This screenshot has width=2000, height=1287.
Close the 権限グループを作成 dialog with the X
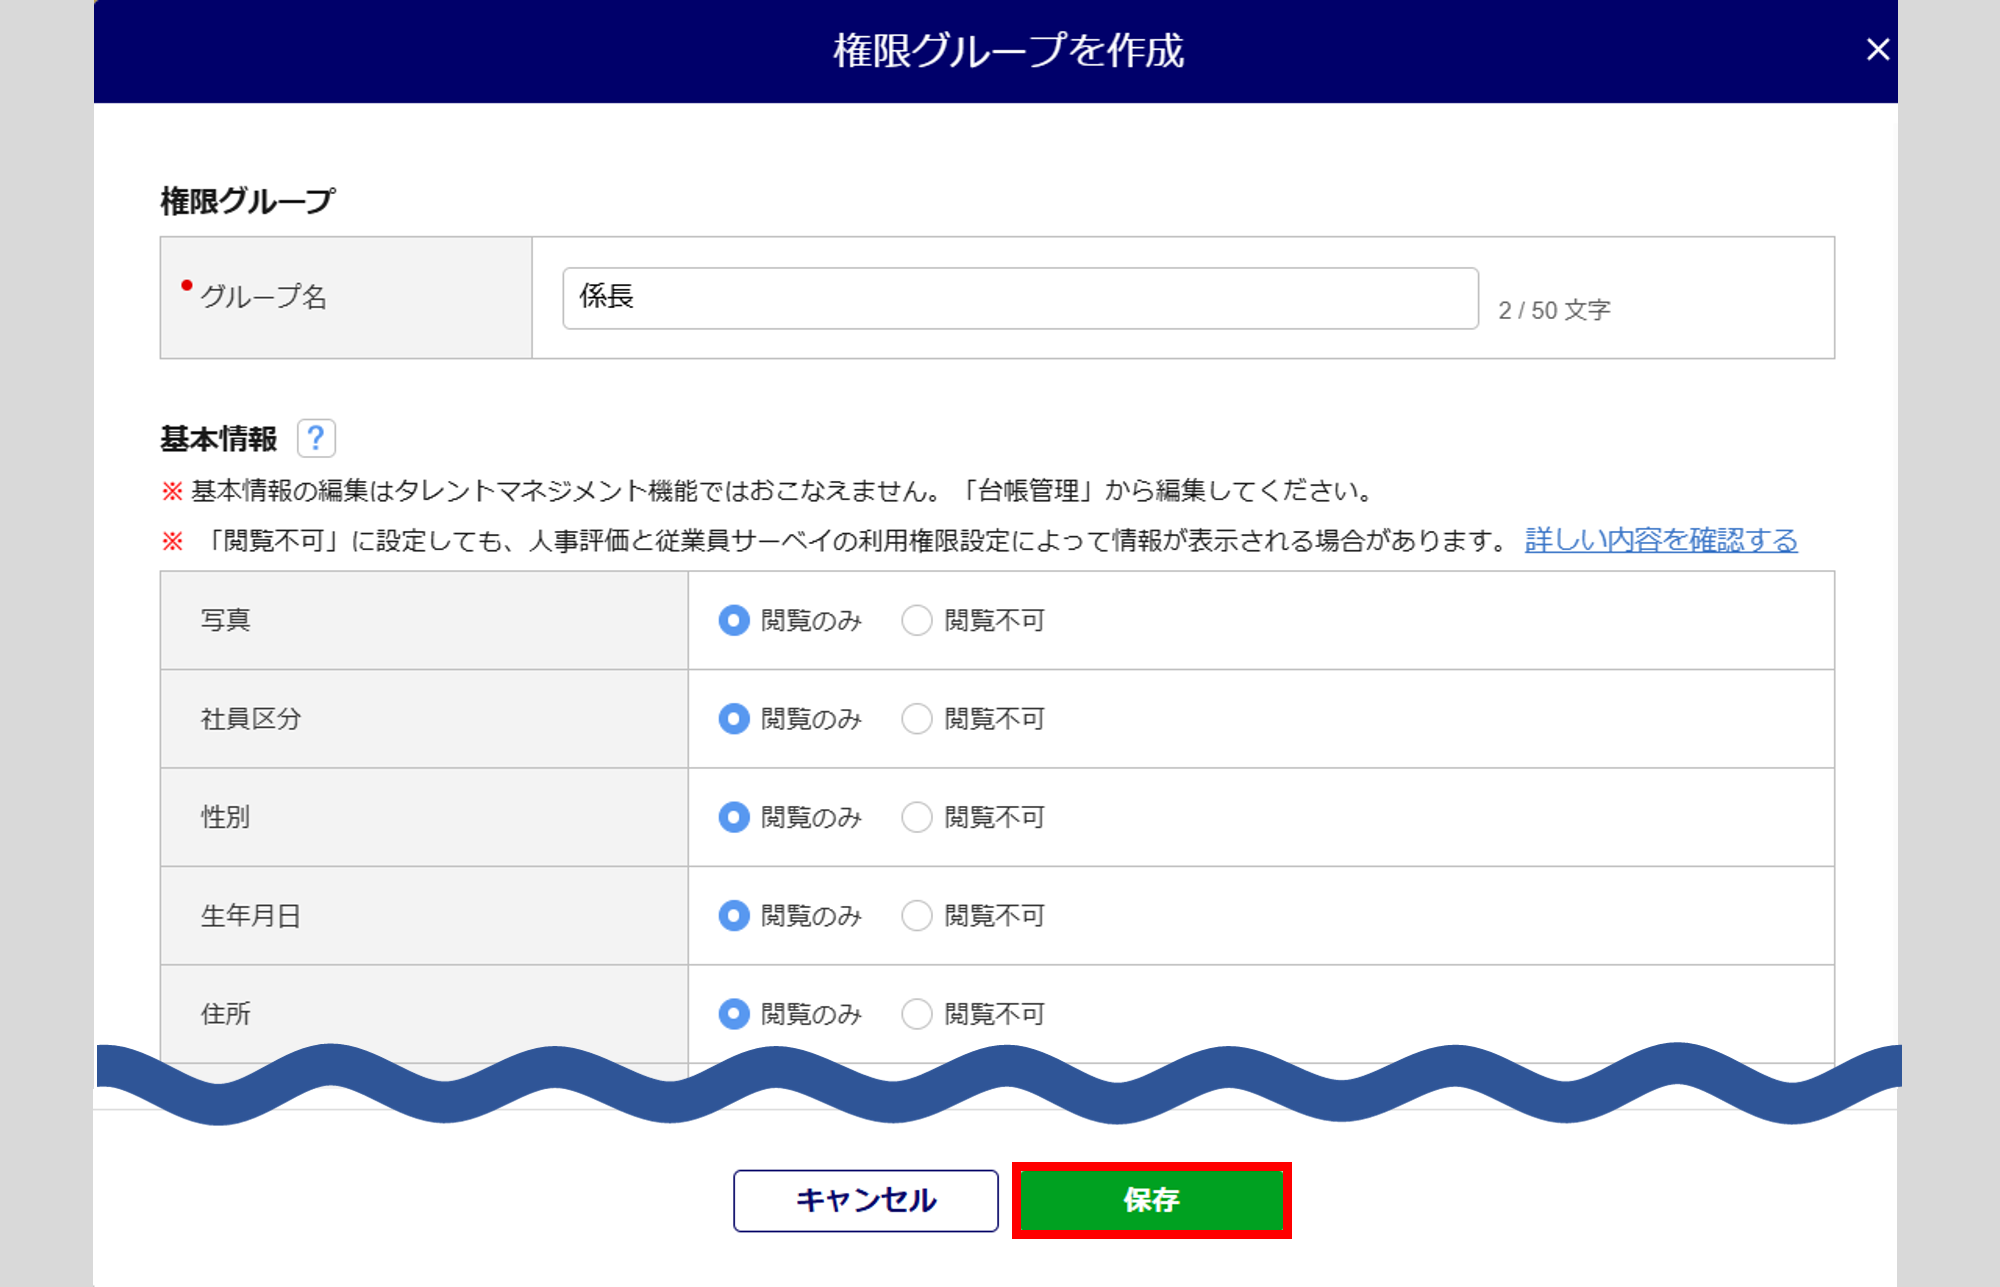click(1877, 49)
